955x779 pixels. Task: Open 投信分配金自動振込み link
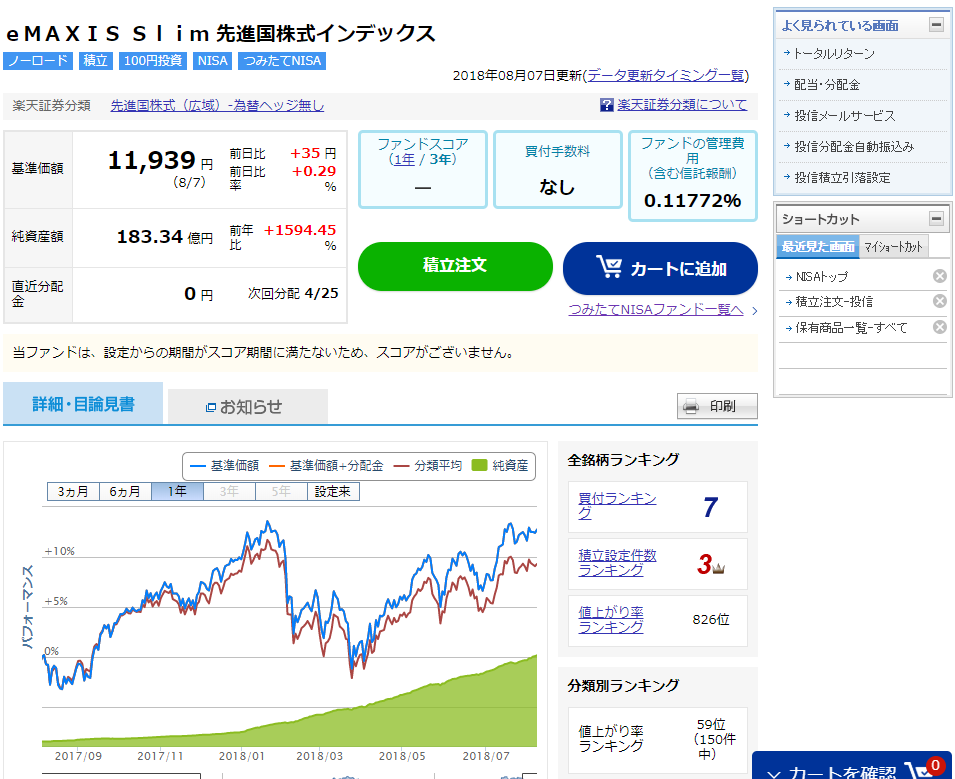point(853,147)
